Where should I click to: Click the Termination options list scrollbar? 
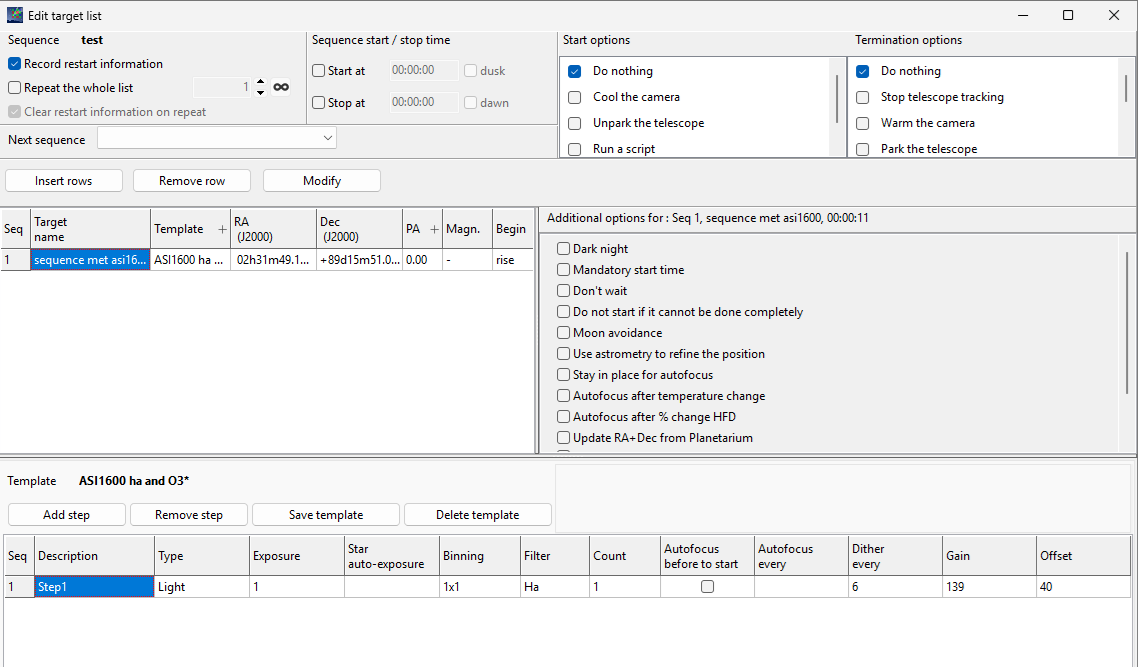[x=1126, y=89]
